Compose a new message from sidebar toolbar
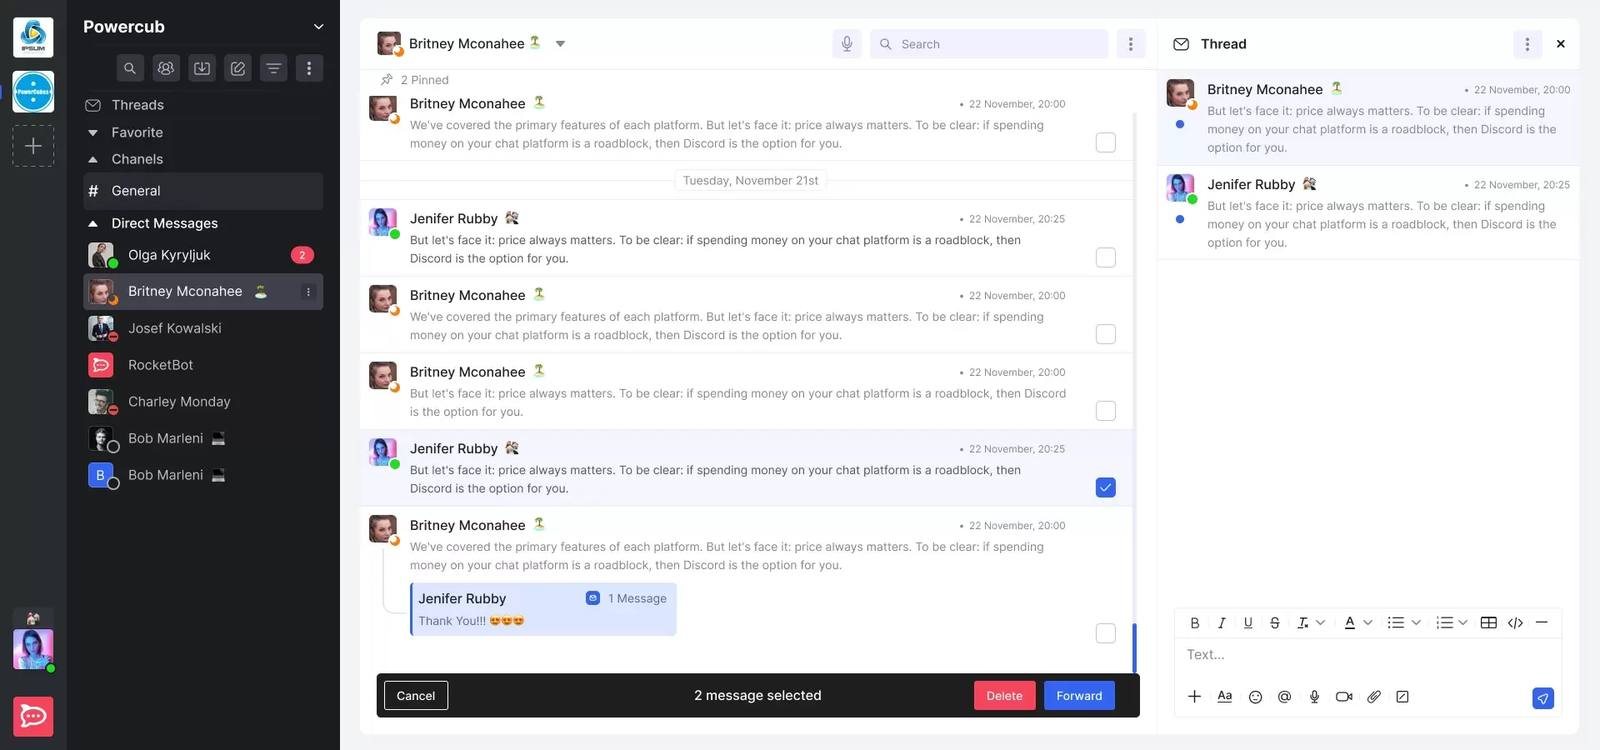1600x750 pixels. tap(238, 68)
